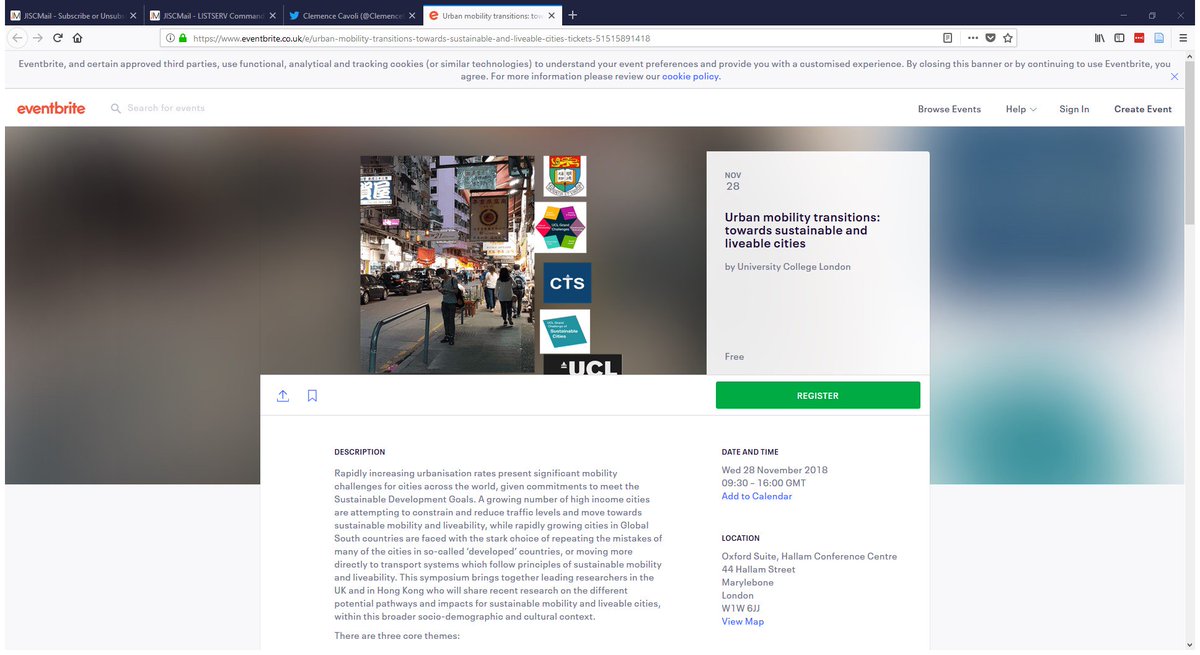
Task: Click 'Oxford Suite, Hallam Conference Centre' text
Action: pos(810,556)
